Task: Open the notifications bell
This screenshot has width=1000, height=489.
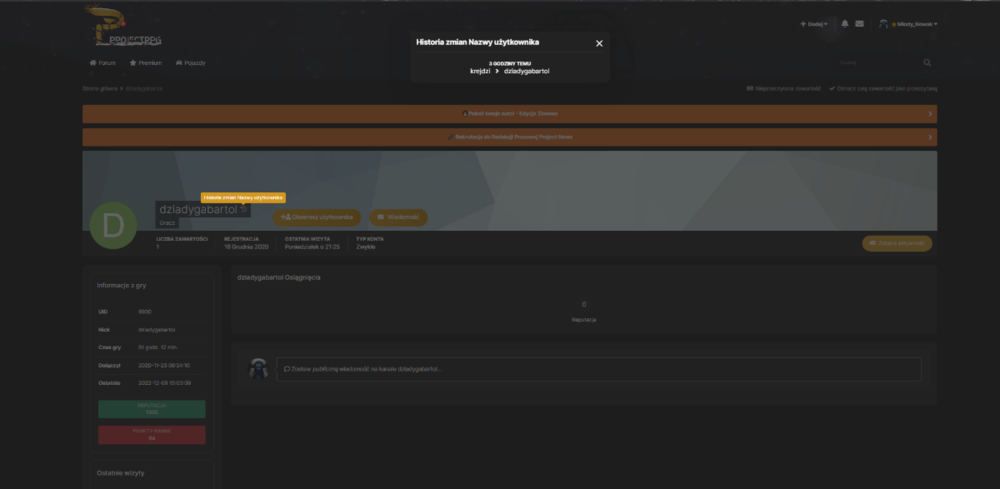Action: [x=844, y=24]
